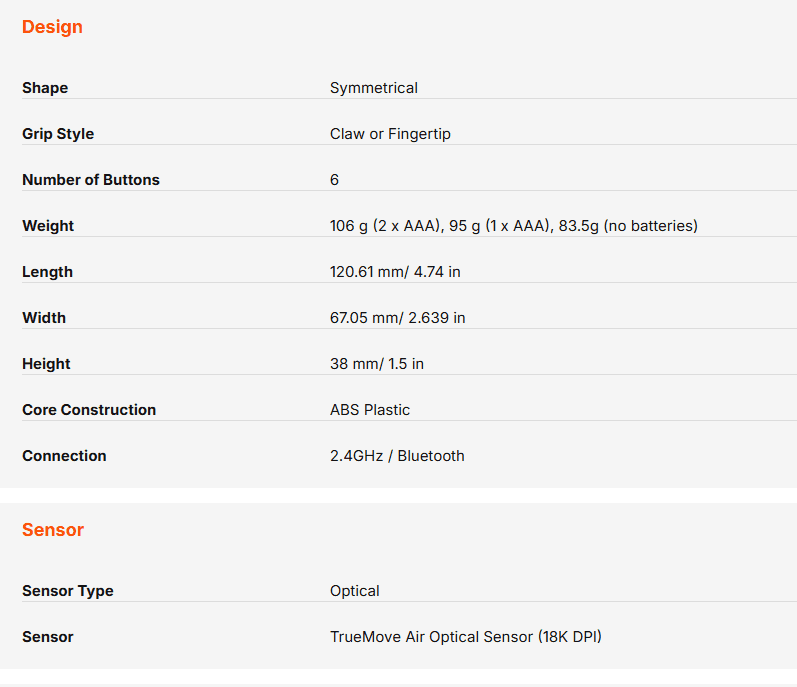This screenshot has height=687, width=797.
Task: Select the ABS Plastic value
Action: 370,410
